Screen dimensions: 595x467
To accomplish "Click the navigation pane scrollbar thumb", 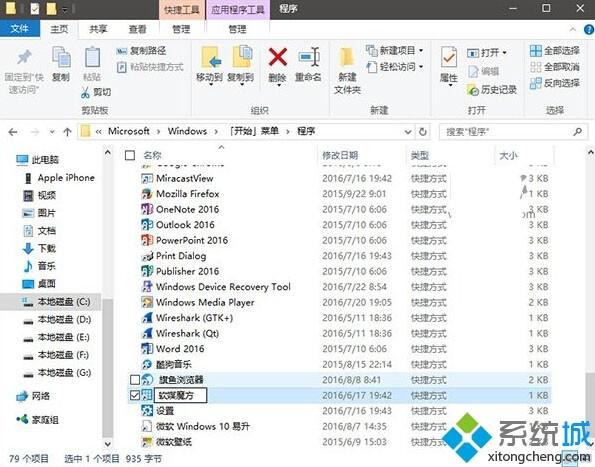I will coord(108,368).
